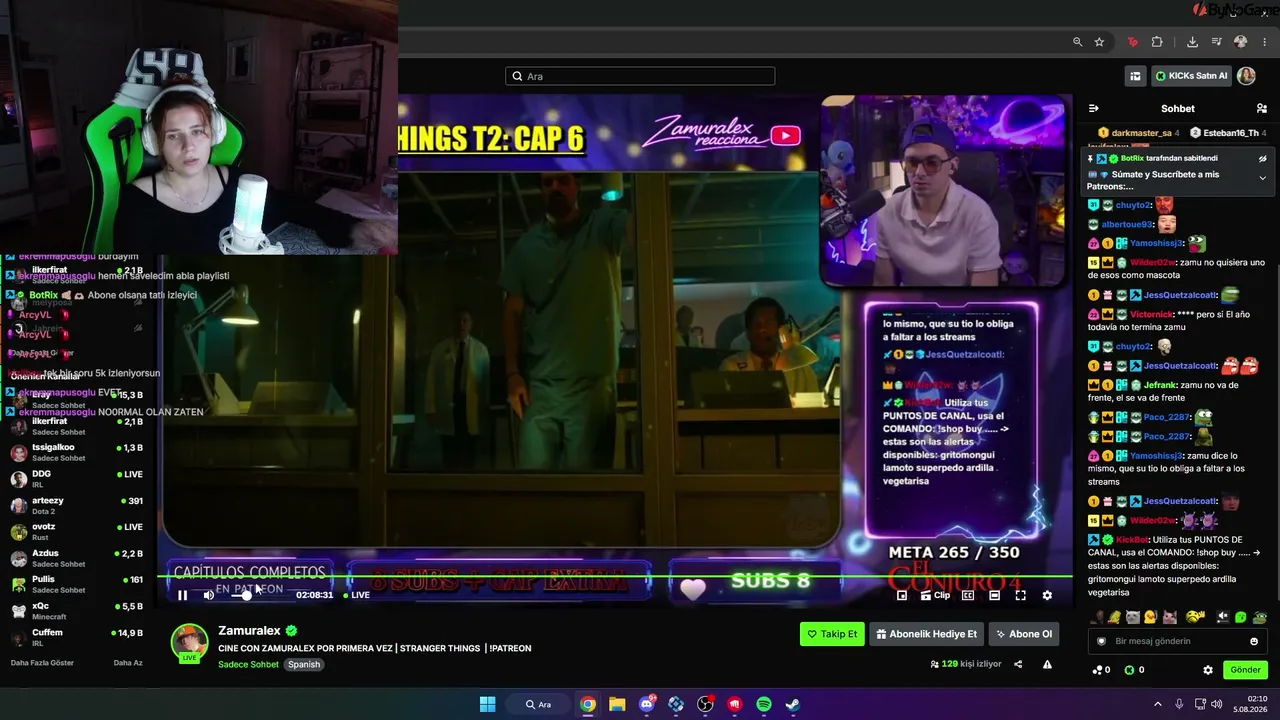1280x720 pixels.
Task: Open mini-player picture-in-picture icon
Action: point(901,595)
